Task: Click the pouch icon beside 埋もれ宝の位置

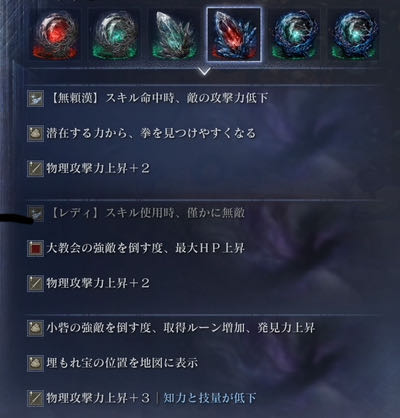Action: [35, 363]
